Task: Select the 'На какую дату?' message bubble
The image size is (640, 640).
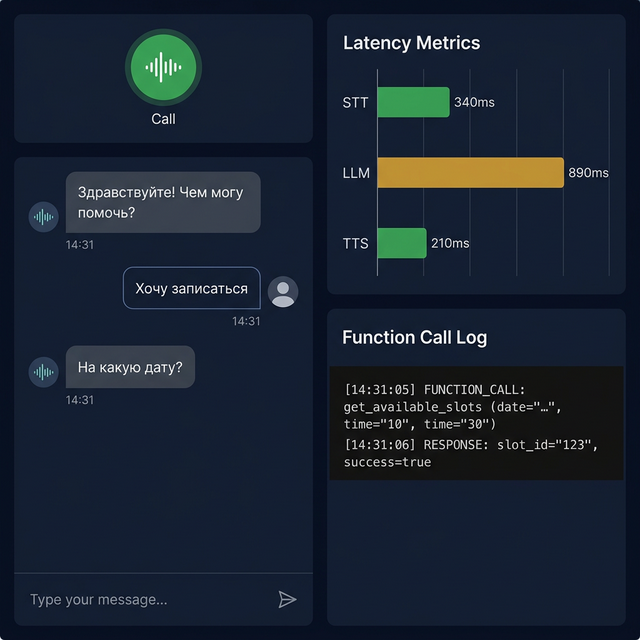Action: (x=130, y=367)
